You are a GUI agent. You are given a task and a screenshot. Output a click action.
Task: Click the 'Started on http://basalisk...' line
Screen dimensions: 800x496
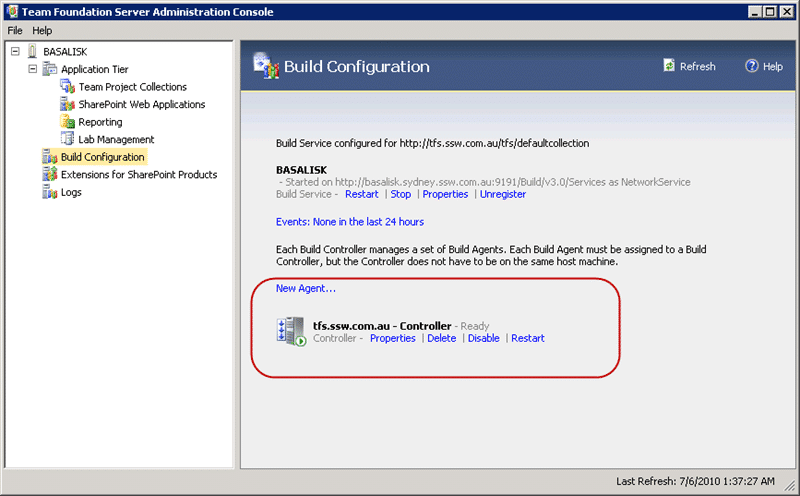pyautogui.click(x=485, y=182)
